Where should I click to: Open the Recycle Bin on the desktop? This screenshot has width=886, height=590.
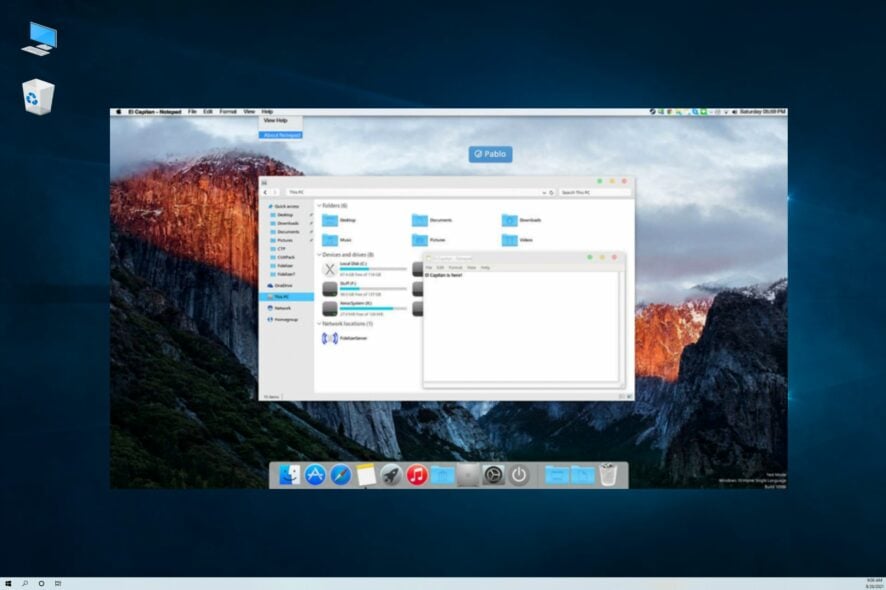[x=38, y=95]
